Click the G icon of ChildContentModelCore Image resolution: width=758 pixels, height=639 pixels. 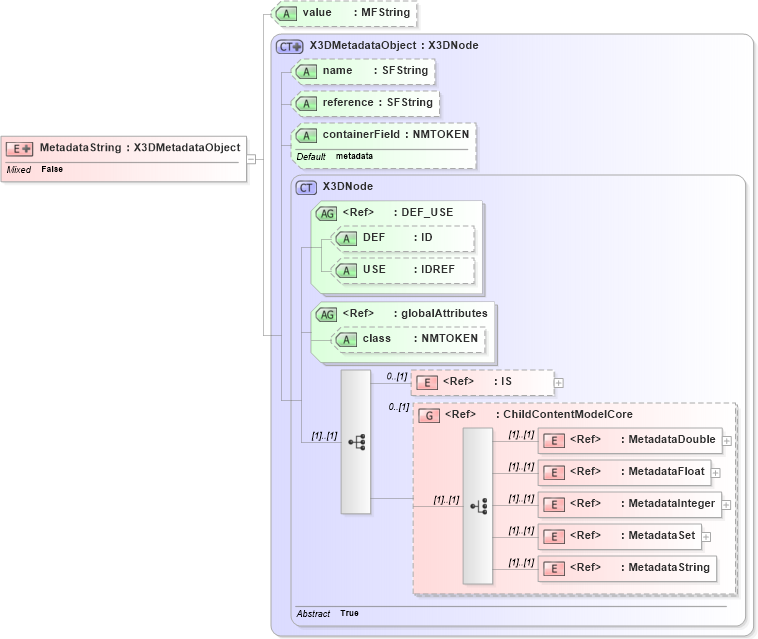tap(429, 416)
